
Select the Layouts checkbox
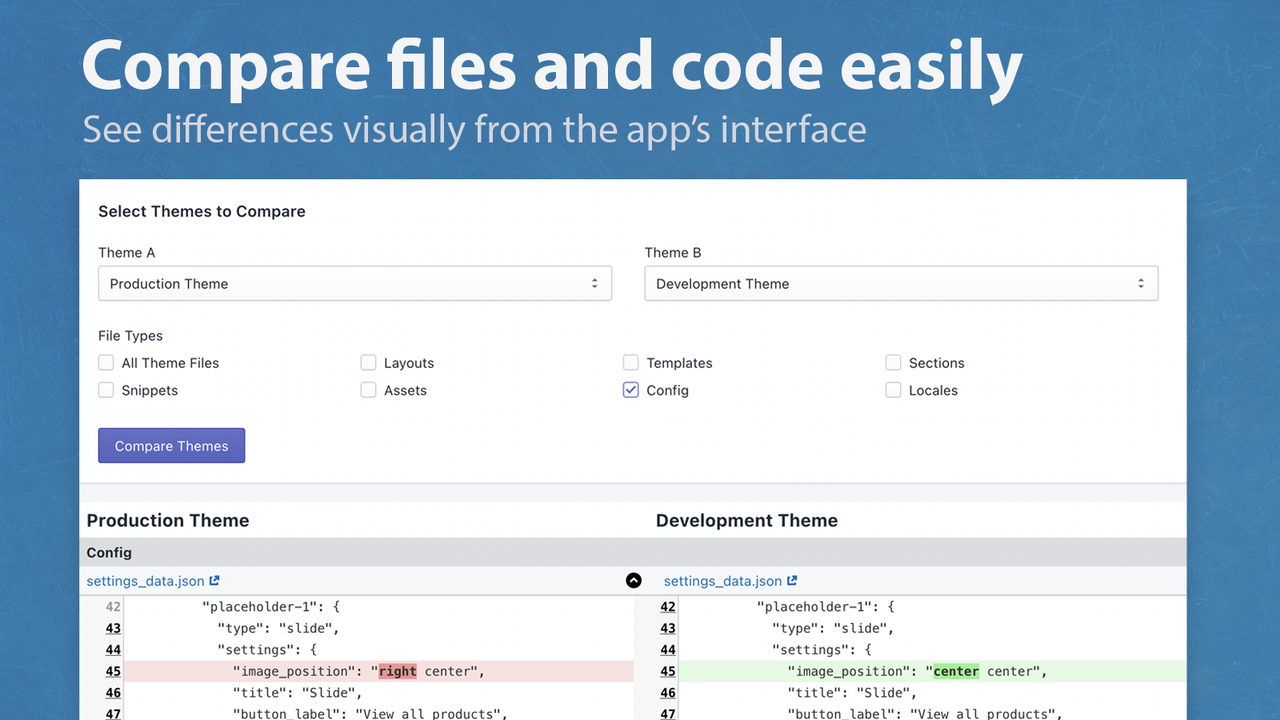pos(368,362)
